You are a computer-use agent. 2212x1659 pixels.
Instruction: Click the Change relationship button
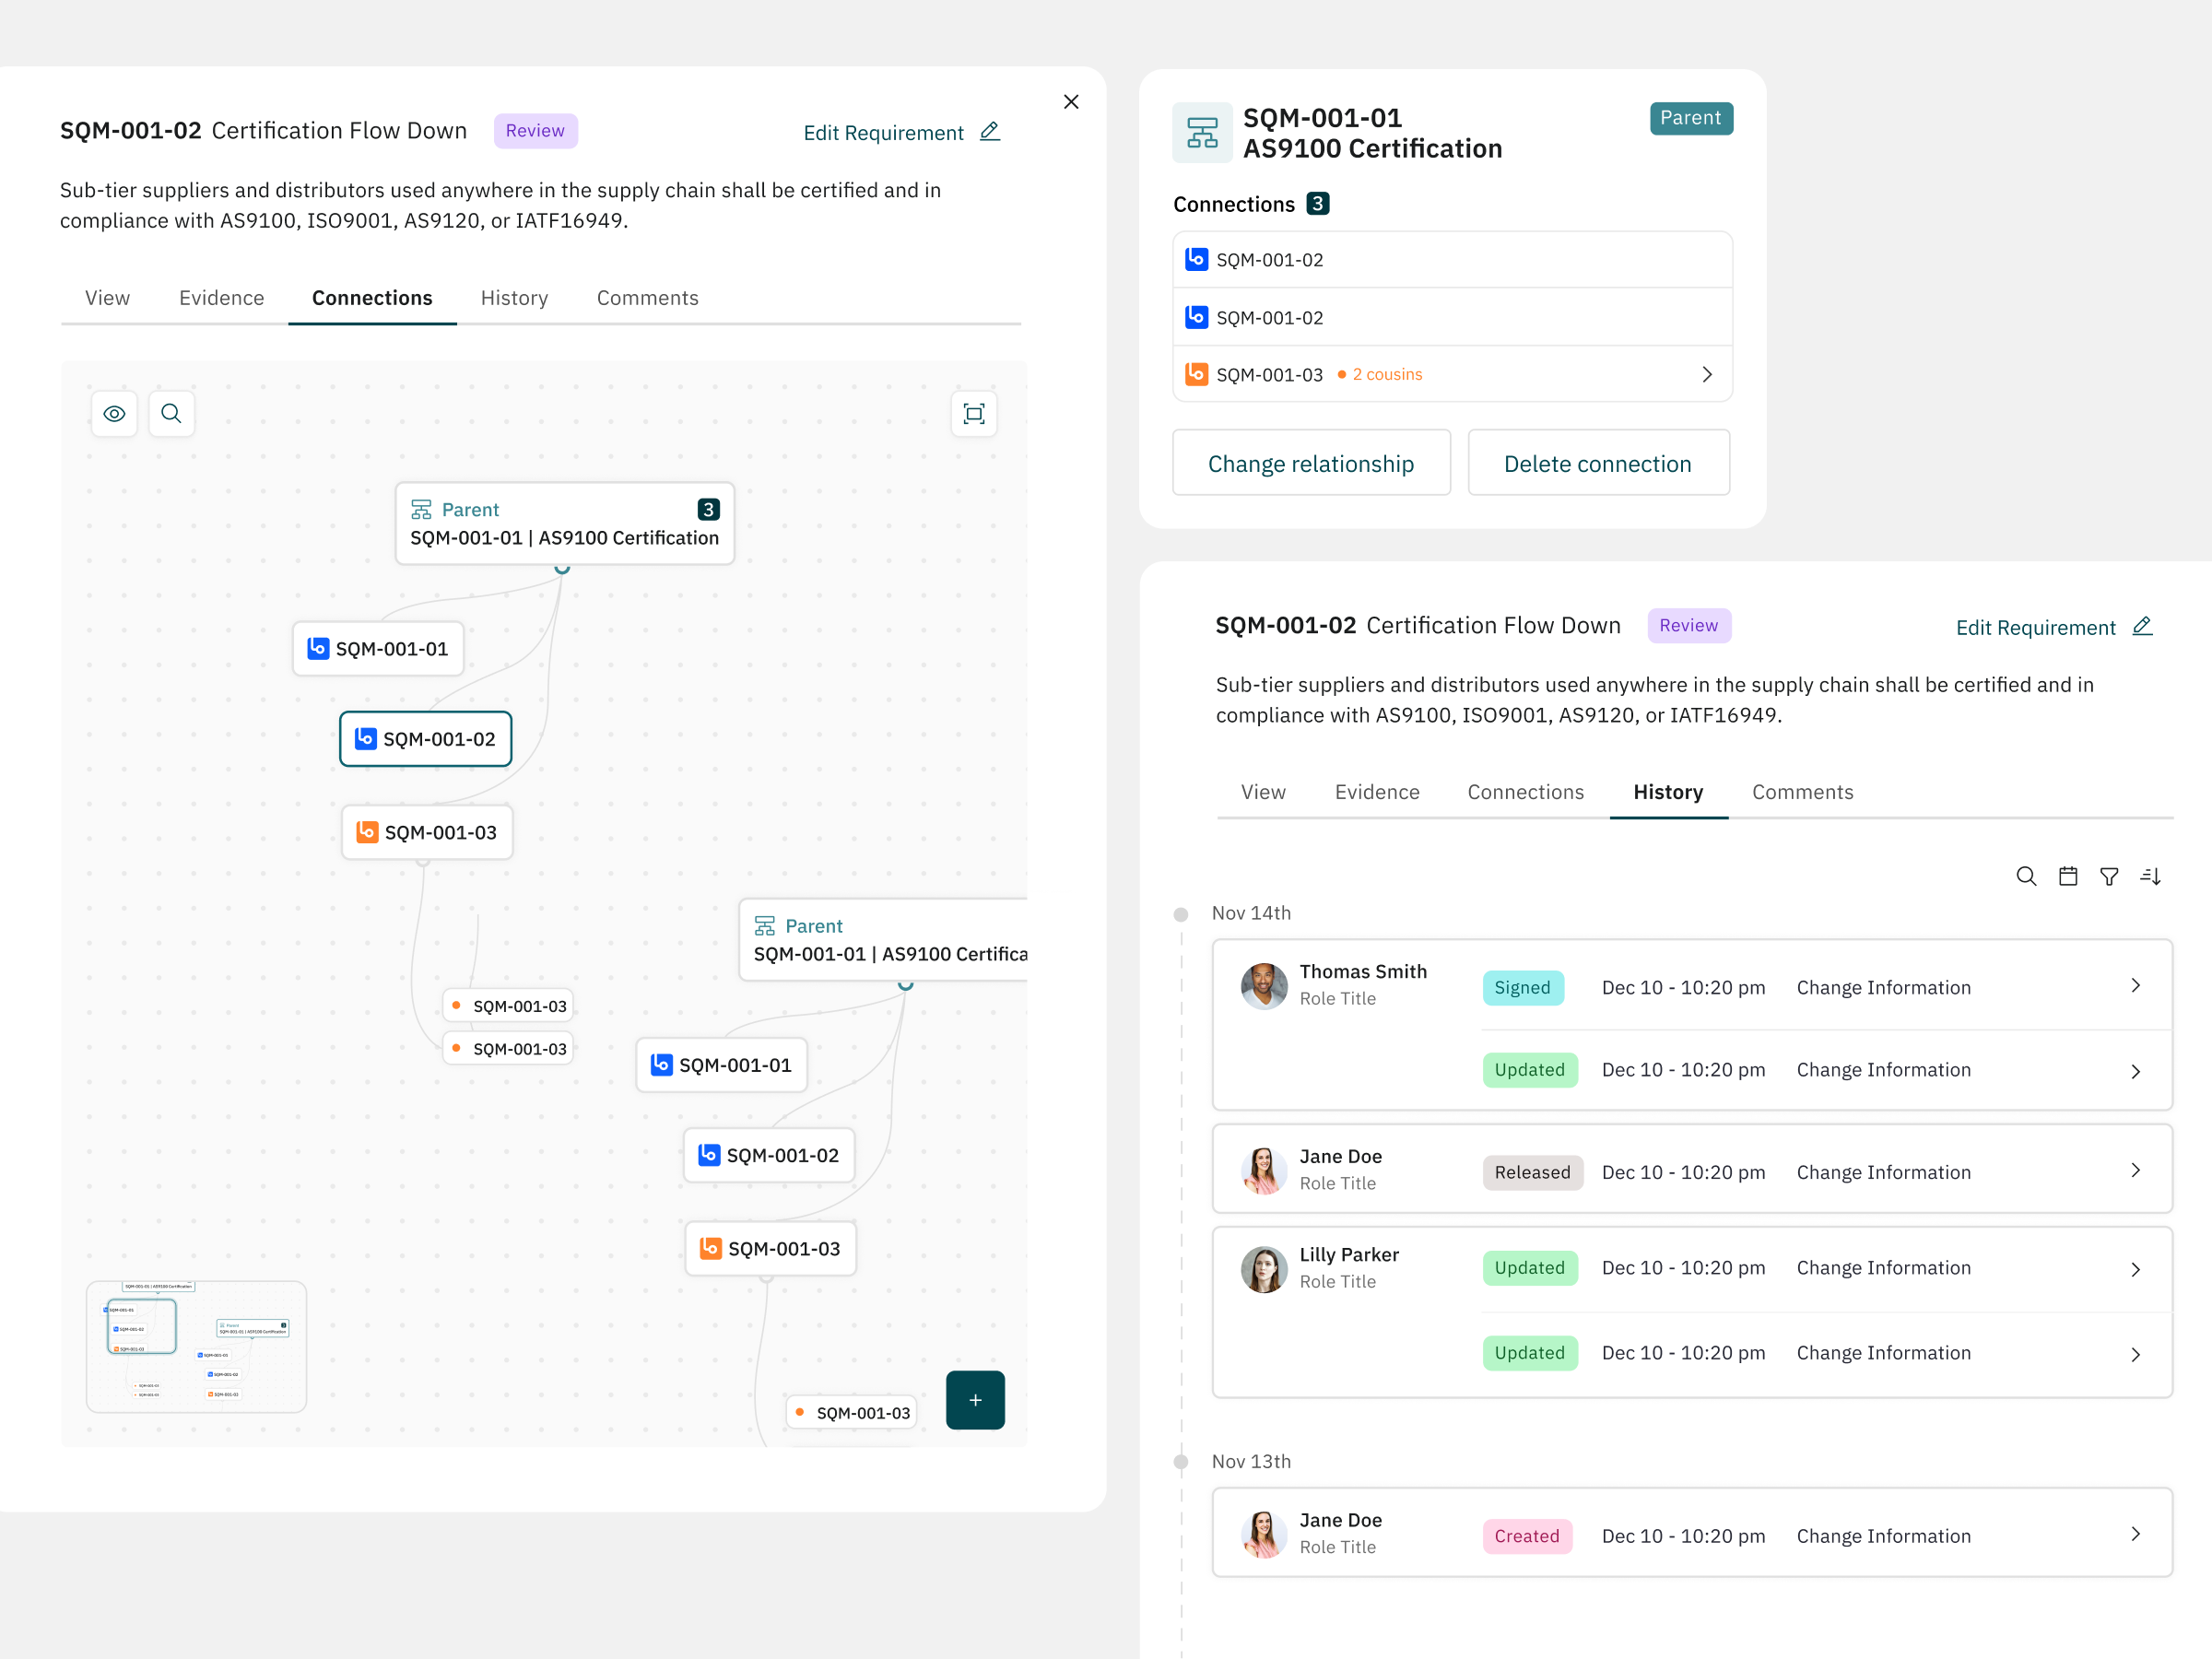[1311, 463]
